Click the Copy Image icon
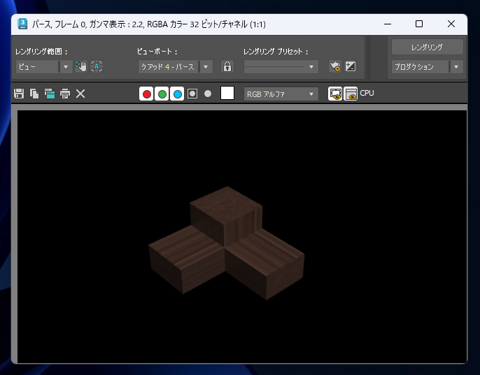The image size is (480, 375). coord(34,94)
